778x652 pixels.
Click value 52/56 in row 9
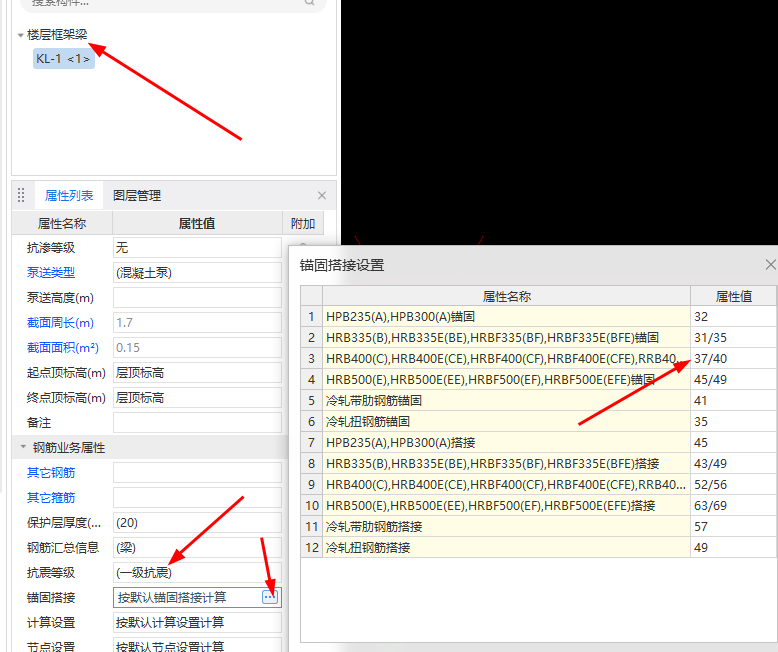click(733, 484)
